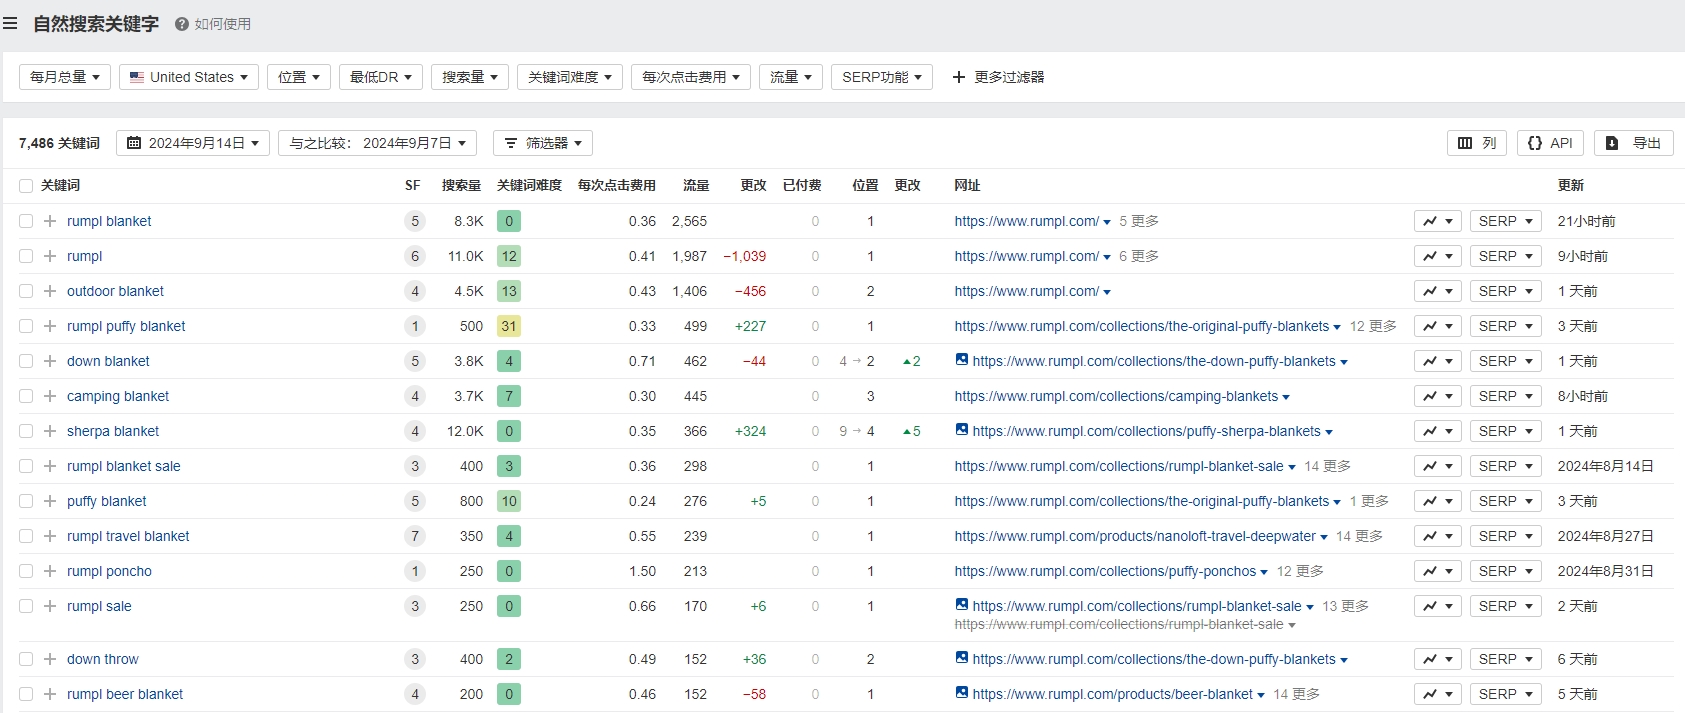Check the down blanket row checkbox
Screen dimensions: 1685x713
click(x=26, y=361)
